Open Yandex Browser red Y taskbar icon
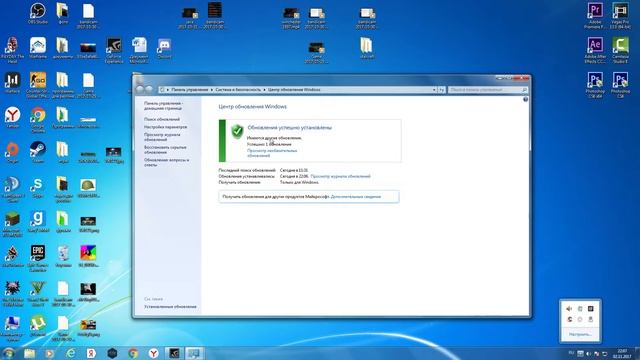The height and width of the screenshot is (360, 640). point(153,353)
